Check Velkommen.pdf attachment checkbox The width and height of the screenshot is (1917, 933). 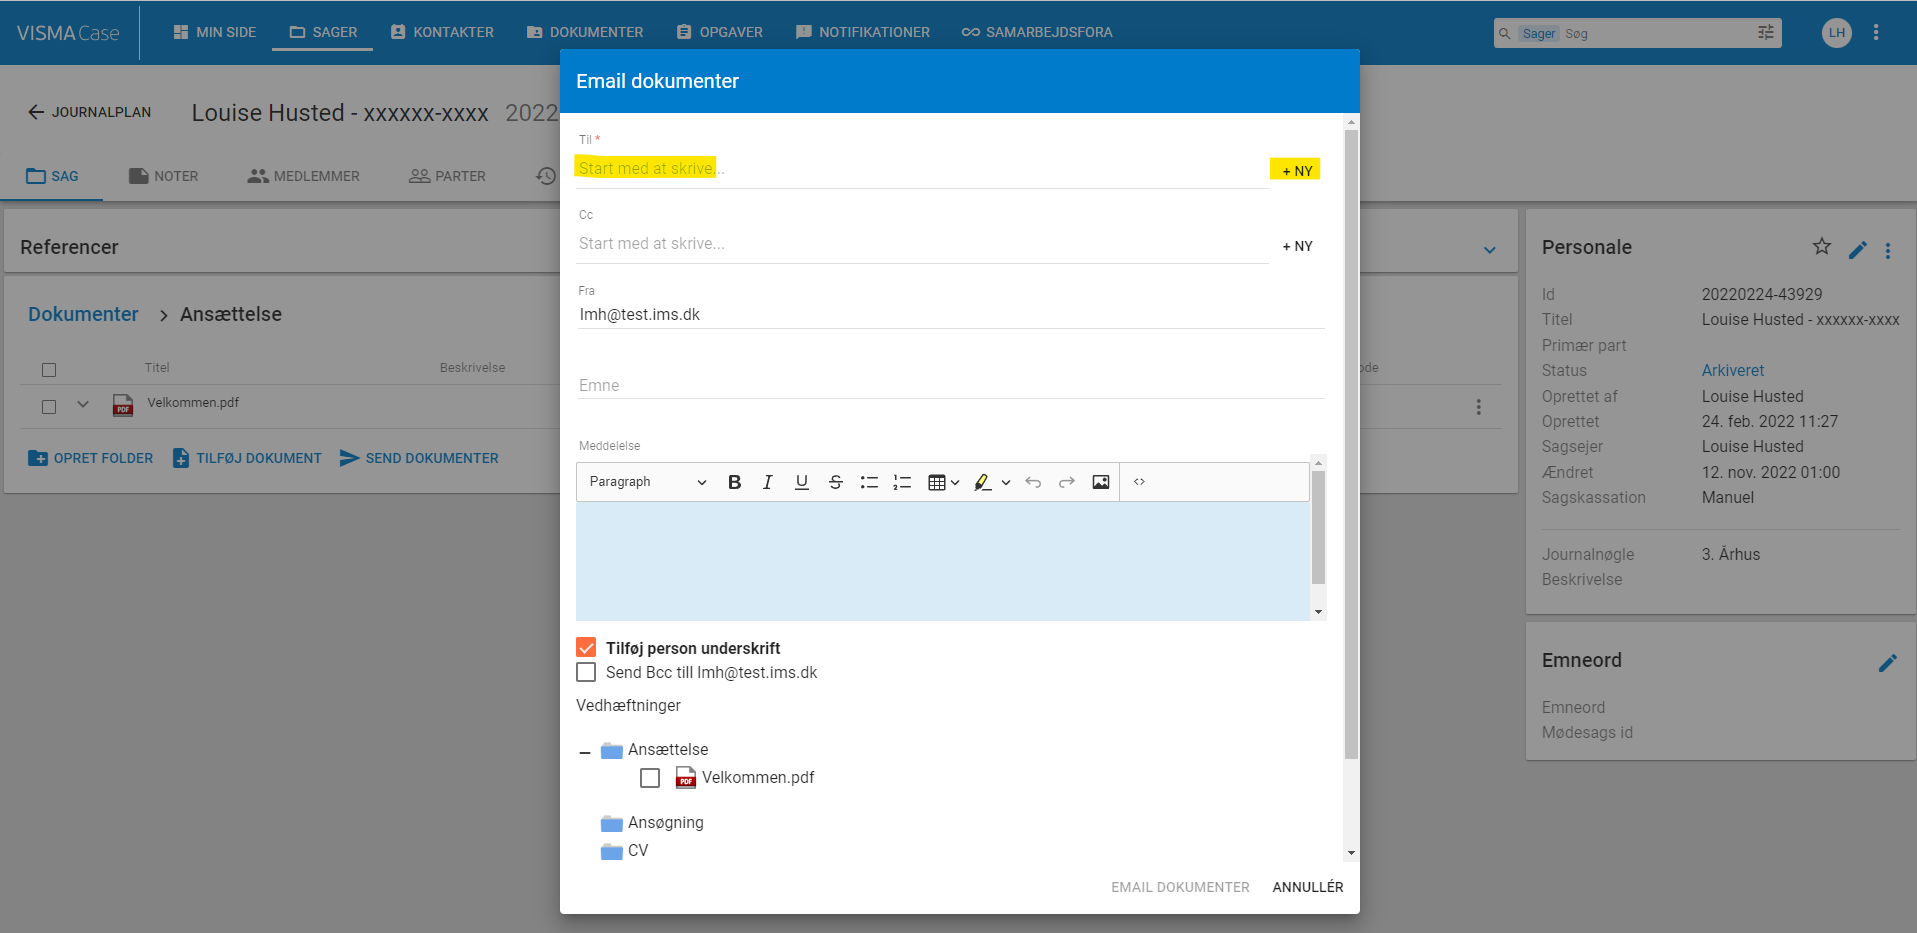point(650,778)
